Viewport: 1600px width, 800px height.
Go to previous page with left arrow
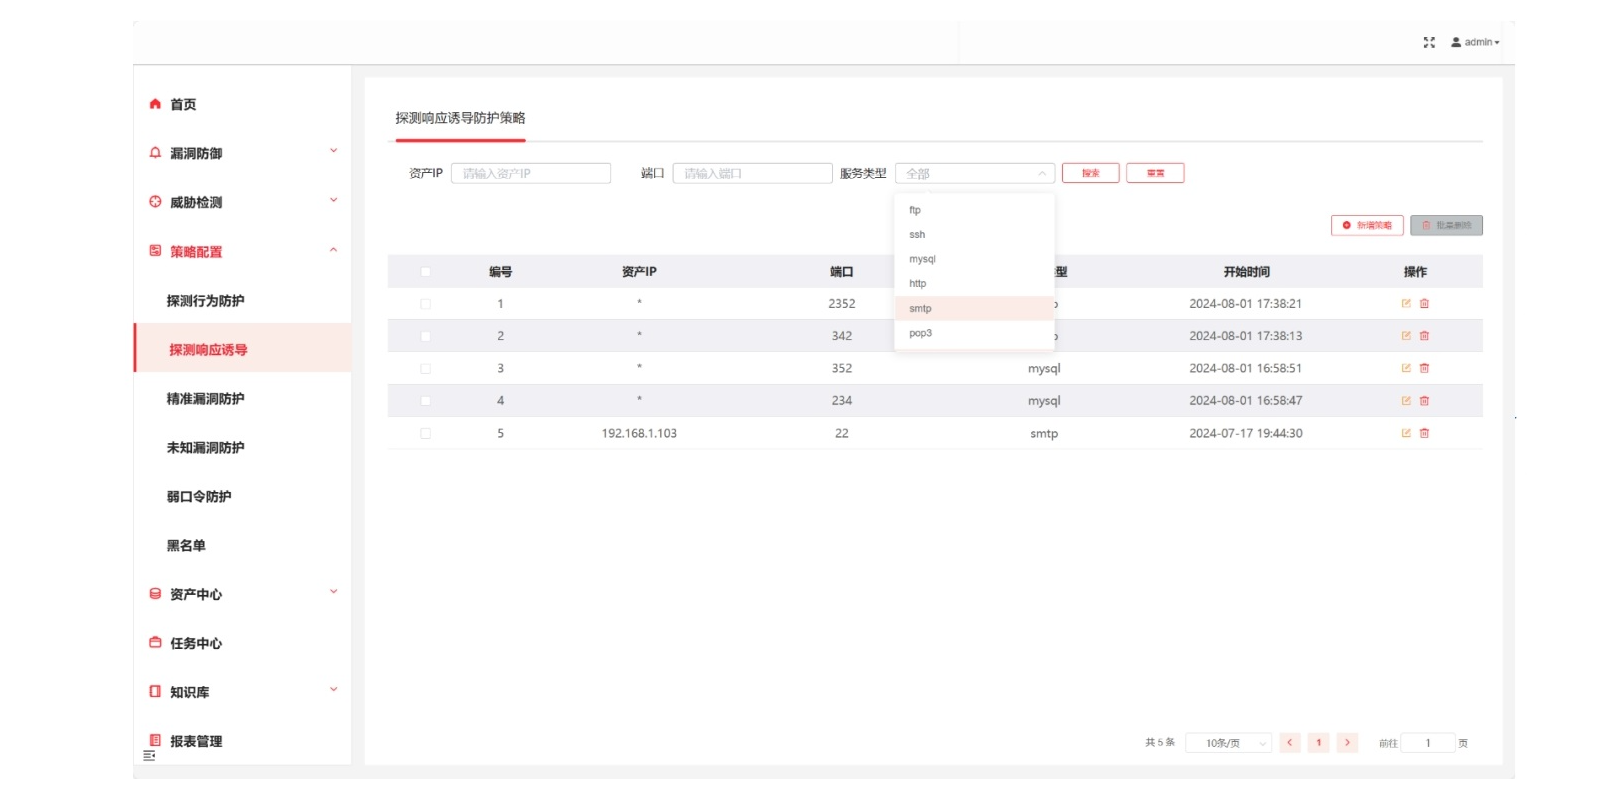point(1290,742)
